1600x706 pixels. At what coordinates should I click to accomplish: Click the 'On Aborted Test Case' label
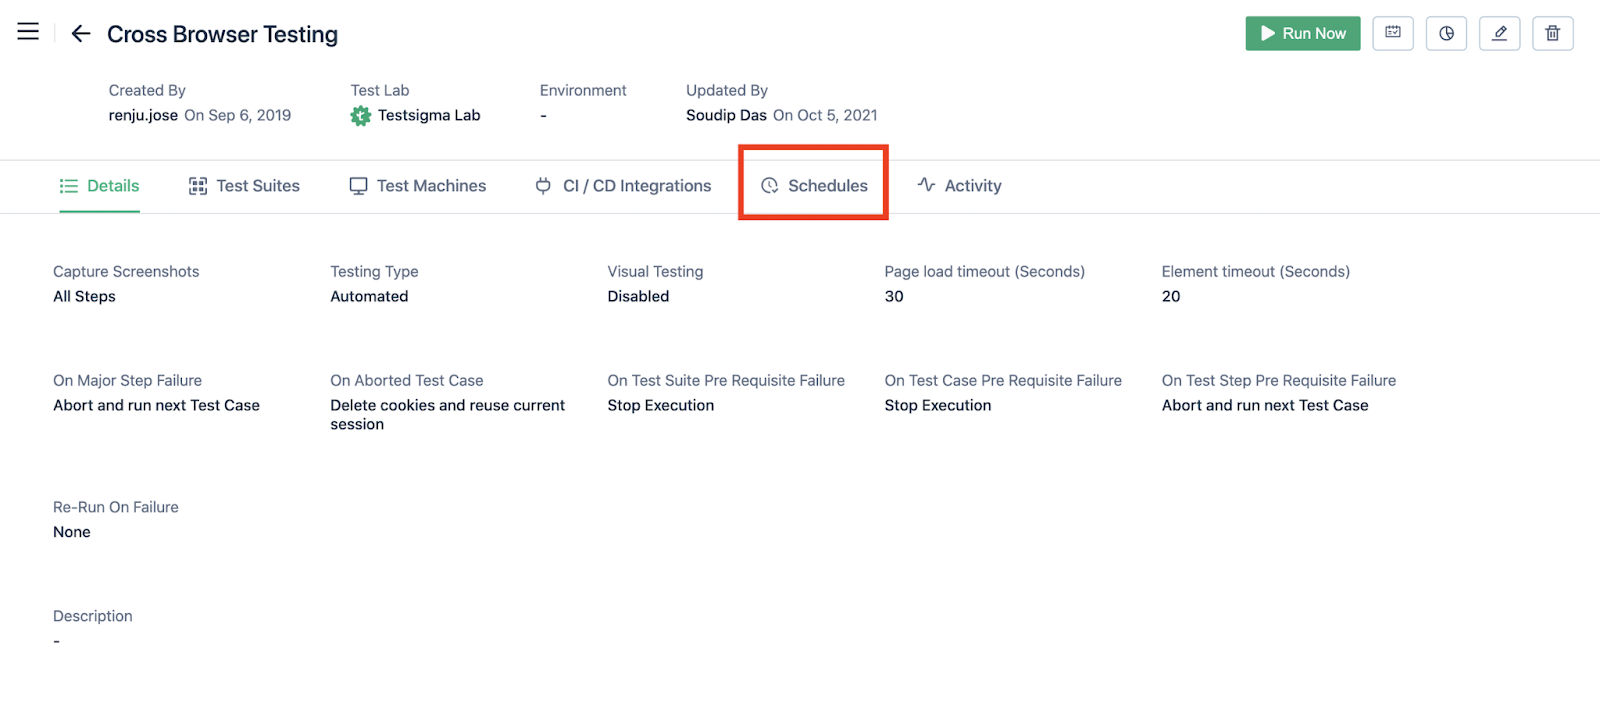click(x=406, y=380)
